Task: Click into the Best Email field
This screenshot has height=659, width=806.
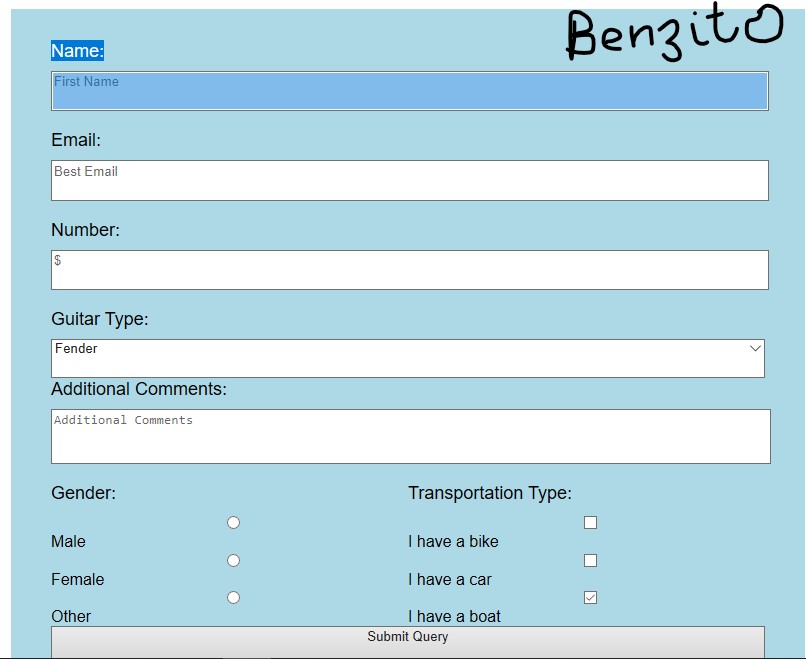Action: (x=409, y=180)
